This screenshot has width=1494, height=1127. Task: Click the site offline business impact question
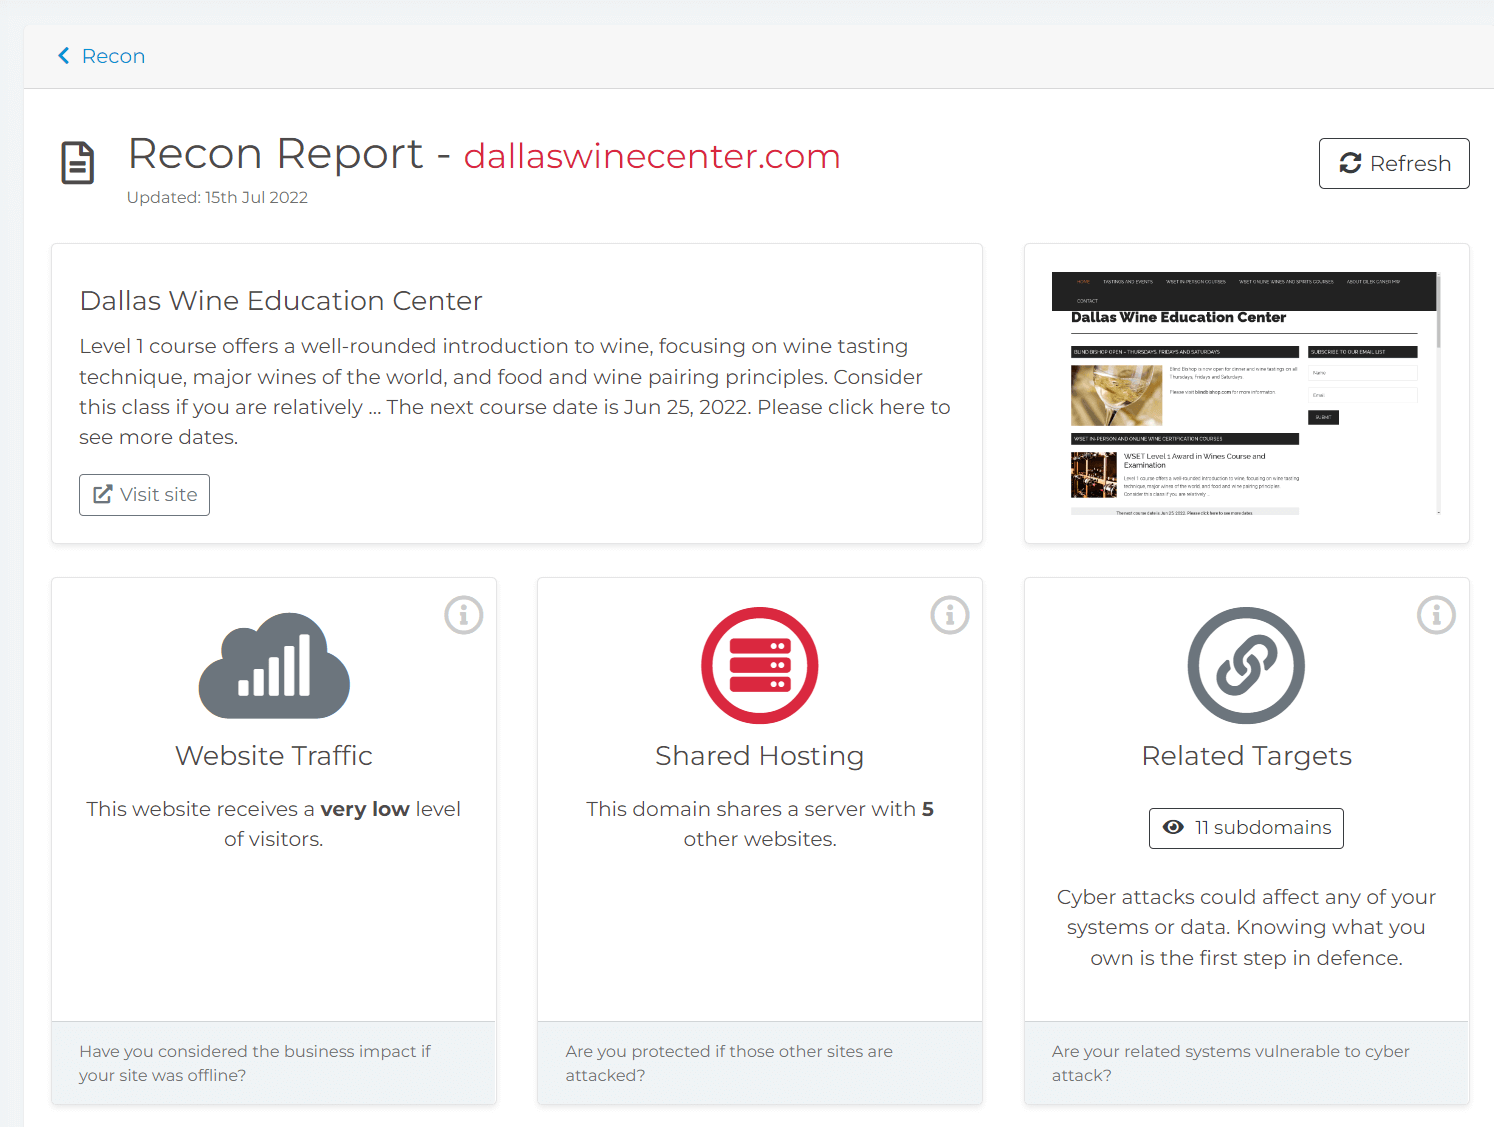pos(255,1063)
